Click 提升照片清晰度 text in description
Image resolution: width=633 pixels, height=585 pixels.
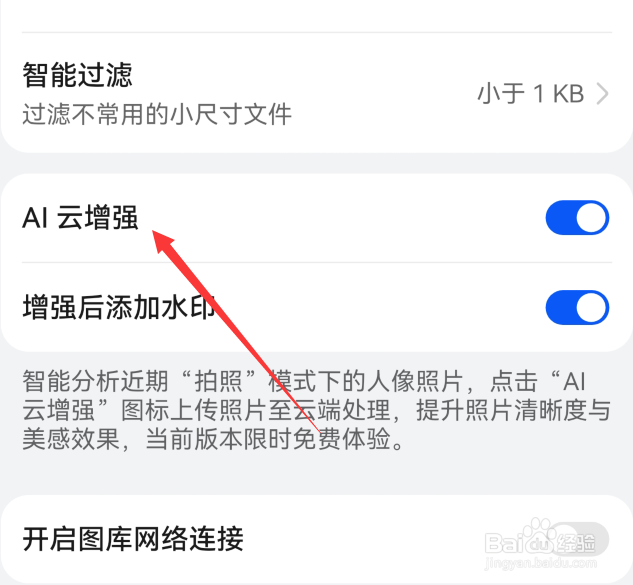pos(501,410)
